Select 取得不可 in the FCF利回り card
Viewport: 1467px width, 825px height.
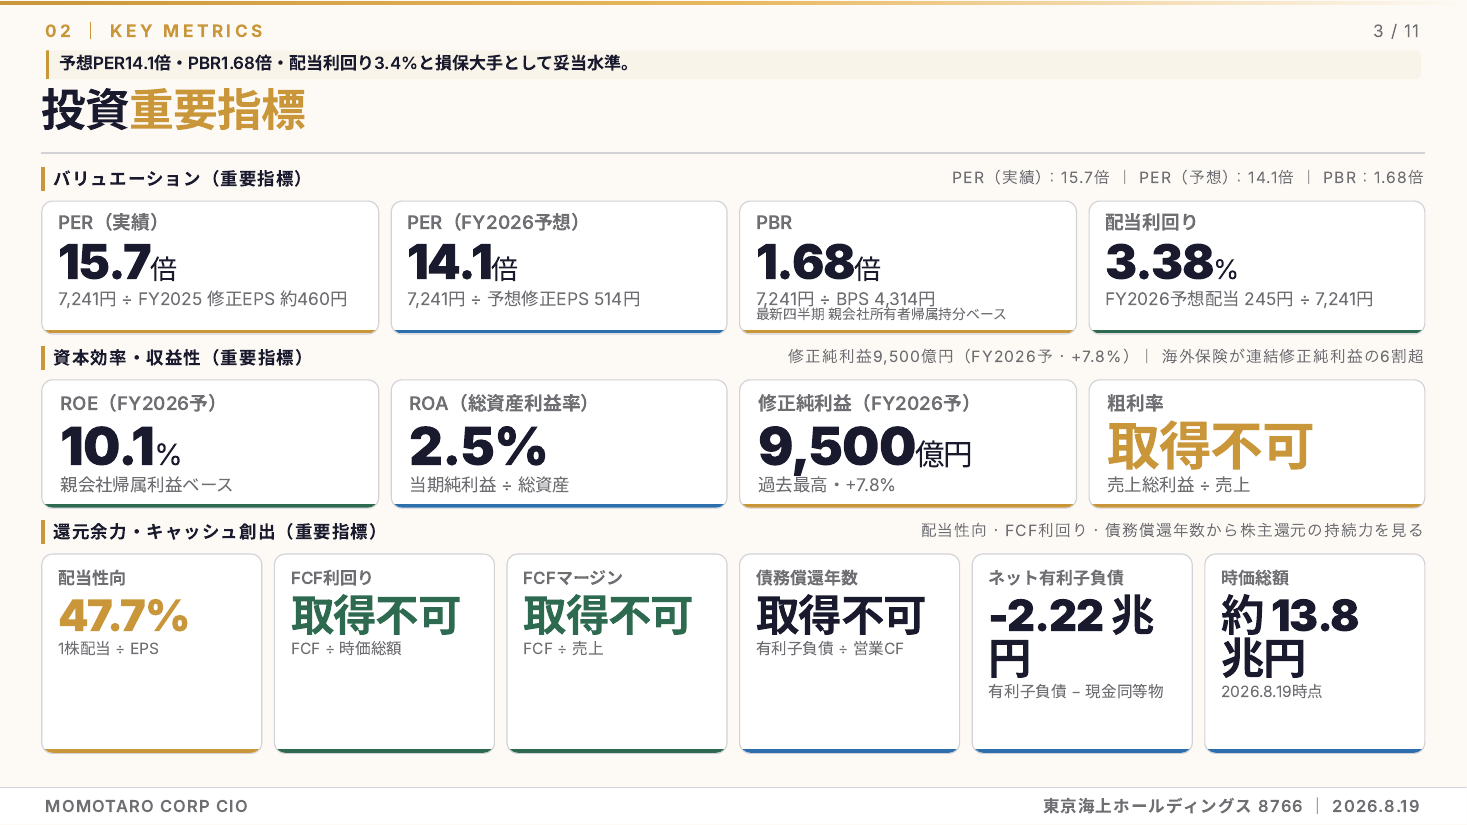coord(375,616)
